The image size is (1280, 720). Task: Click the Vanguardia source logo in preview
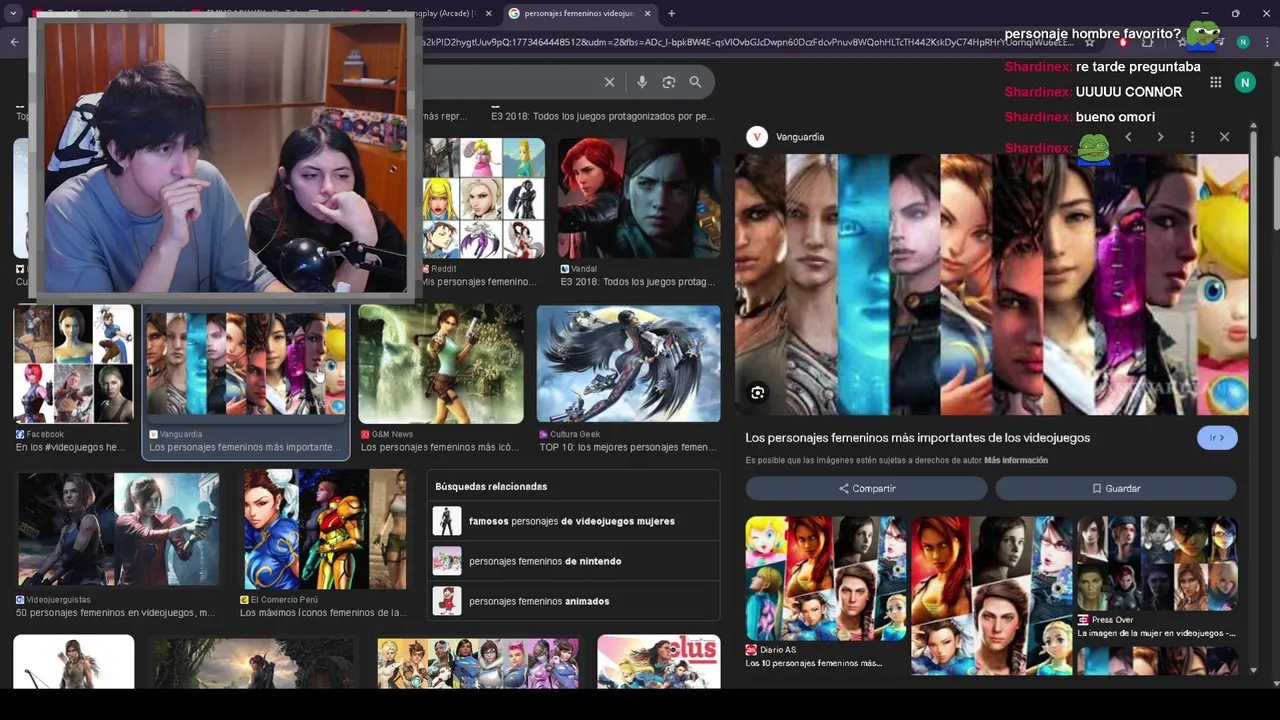757,137
